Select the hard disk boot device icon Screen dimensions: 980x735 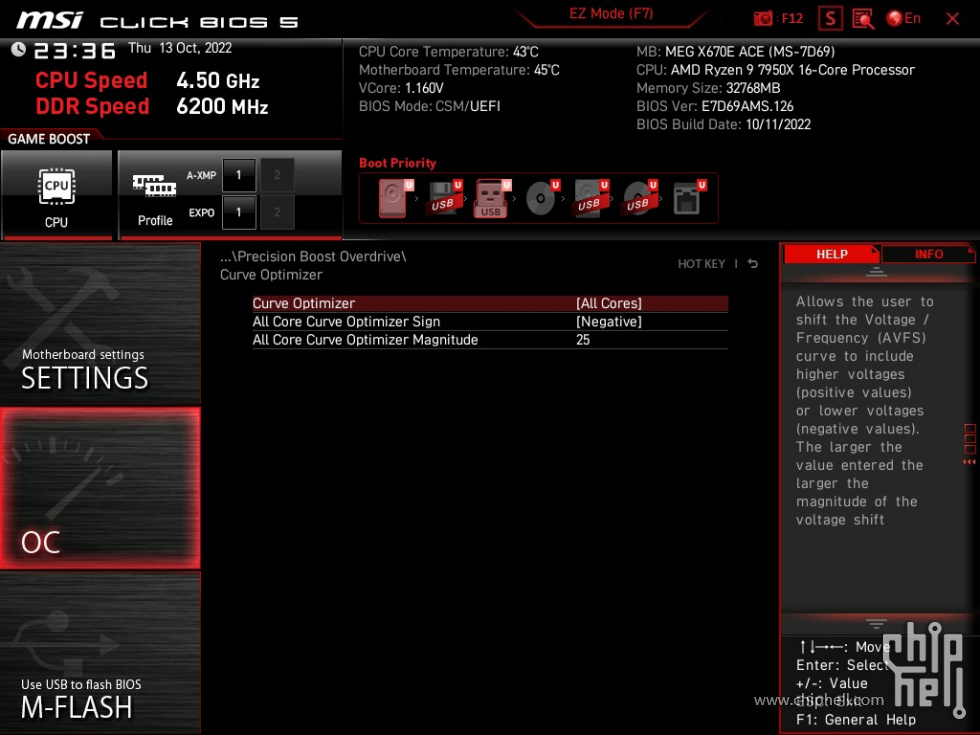click(x=394, y=198)
